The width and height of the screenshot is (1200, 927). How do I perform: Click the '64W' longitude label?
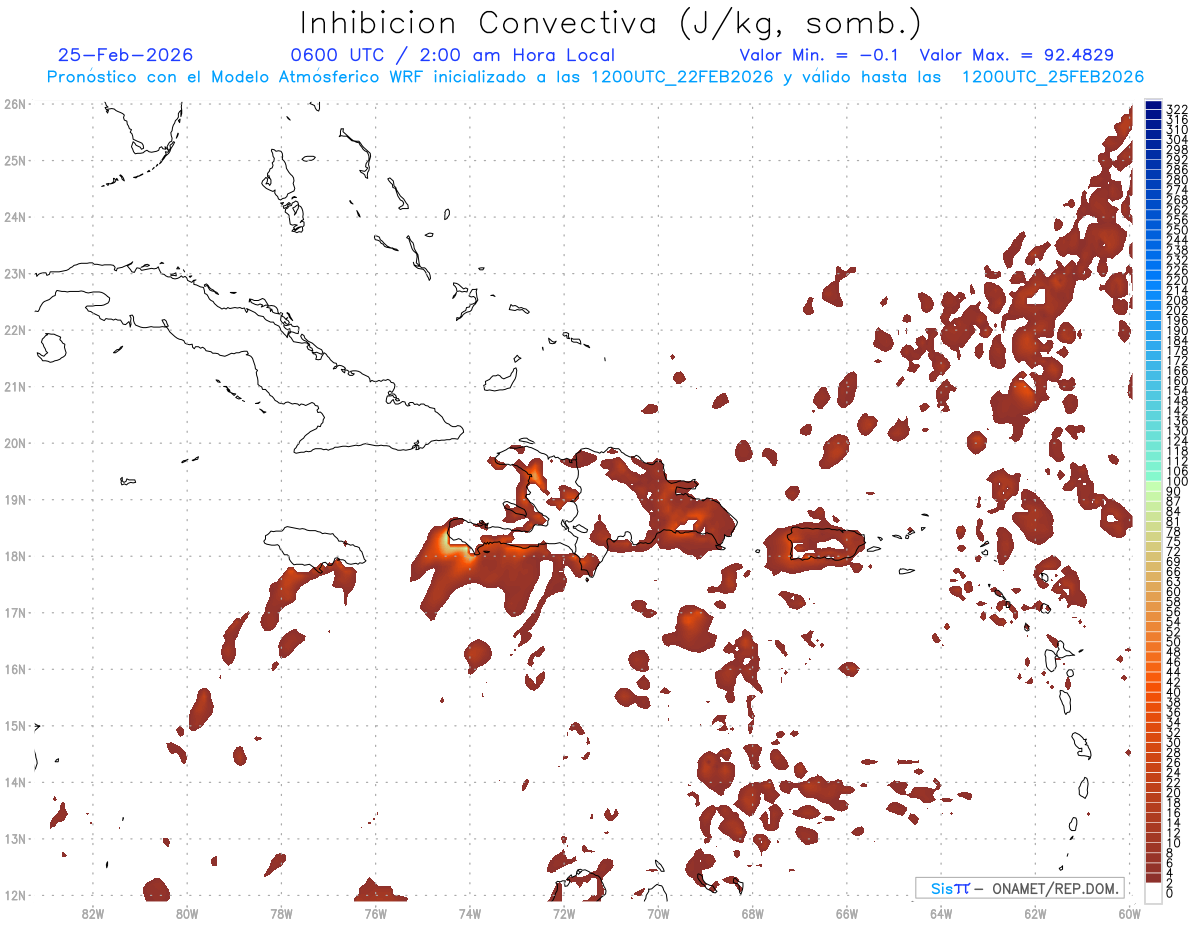(941, 914)
